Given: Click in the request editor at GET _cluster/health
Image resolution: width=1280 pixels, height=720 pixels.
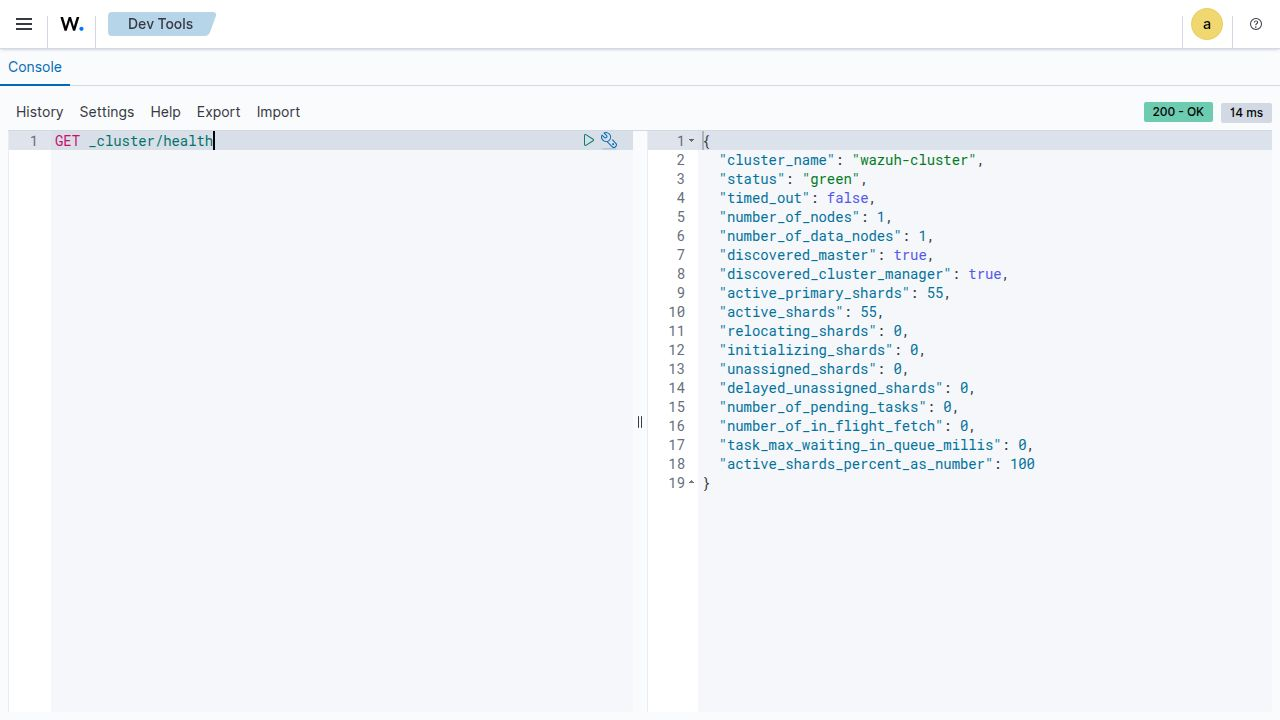Looking at the screenshot, I should point(134,141).
